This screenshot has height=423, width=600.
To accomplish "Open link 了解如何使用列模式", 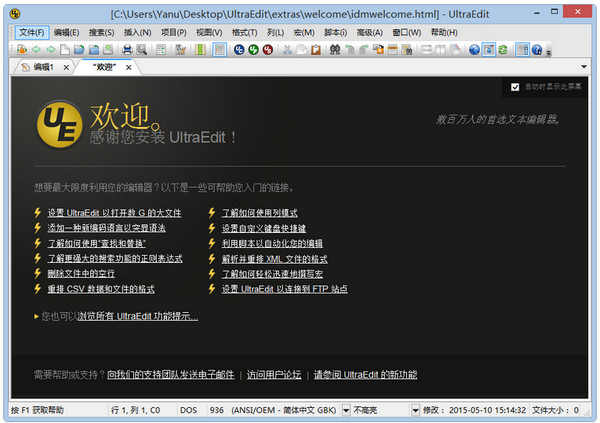I will coord(259,213).
